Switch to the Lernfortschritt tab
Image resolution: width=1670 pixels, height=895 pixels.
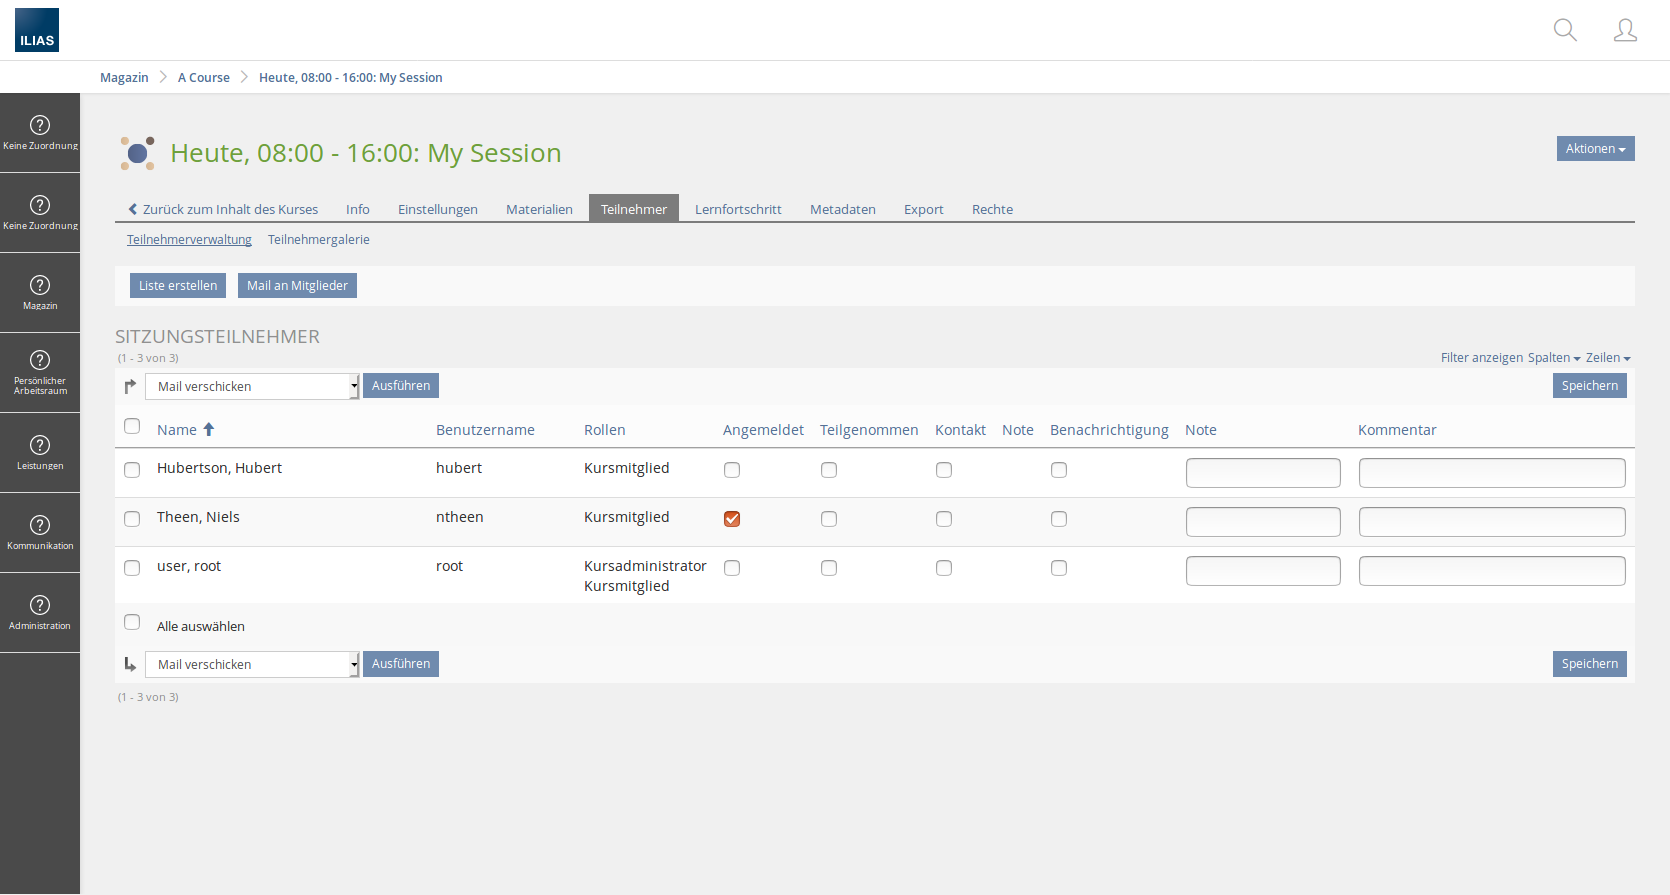tap(738, 209)
